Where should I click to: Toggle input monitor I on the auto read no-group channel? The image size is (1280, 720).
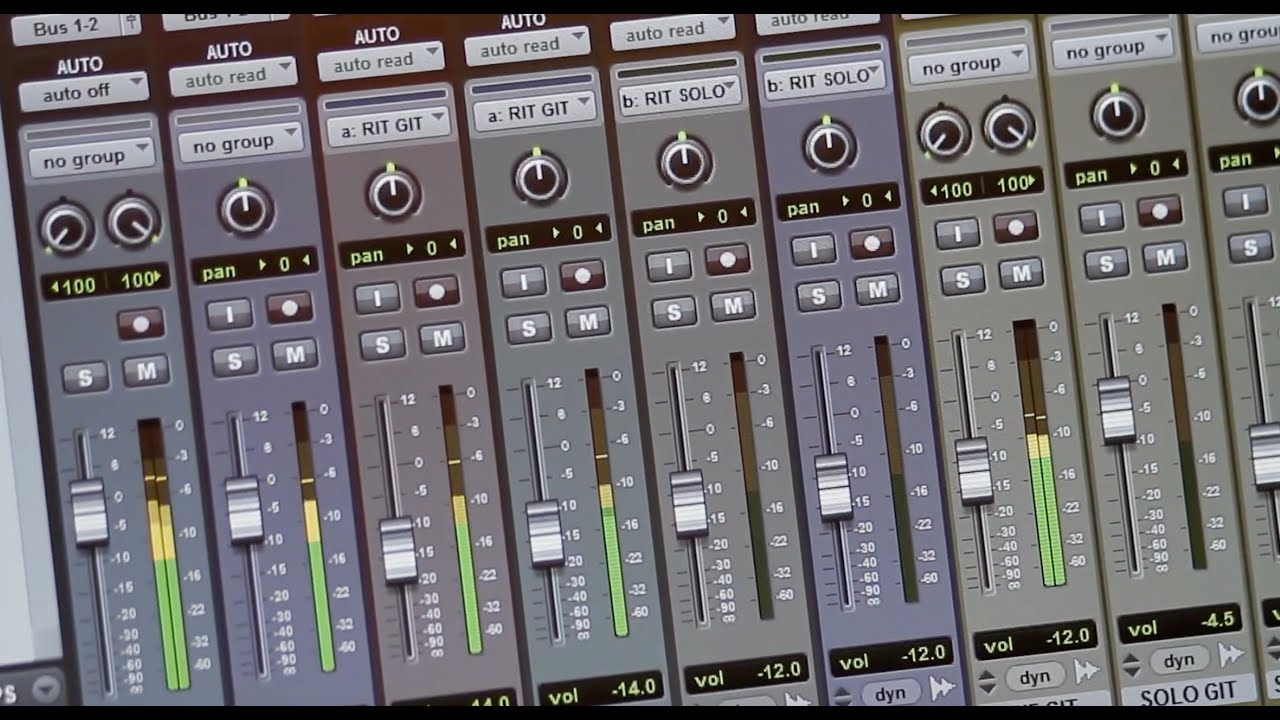click(x=229, y=313)
